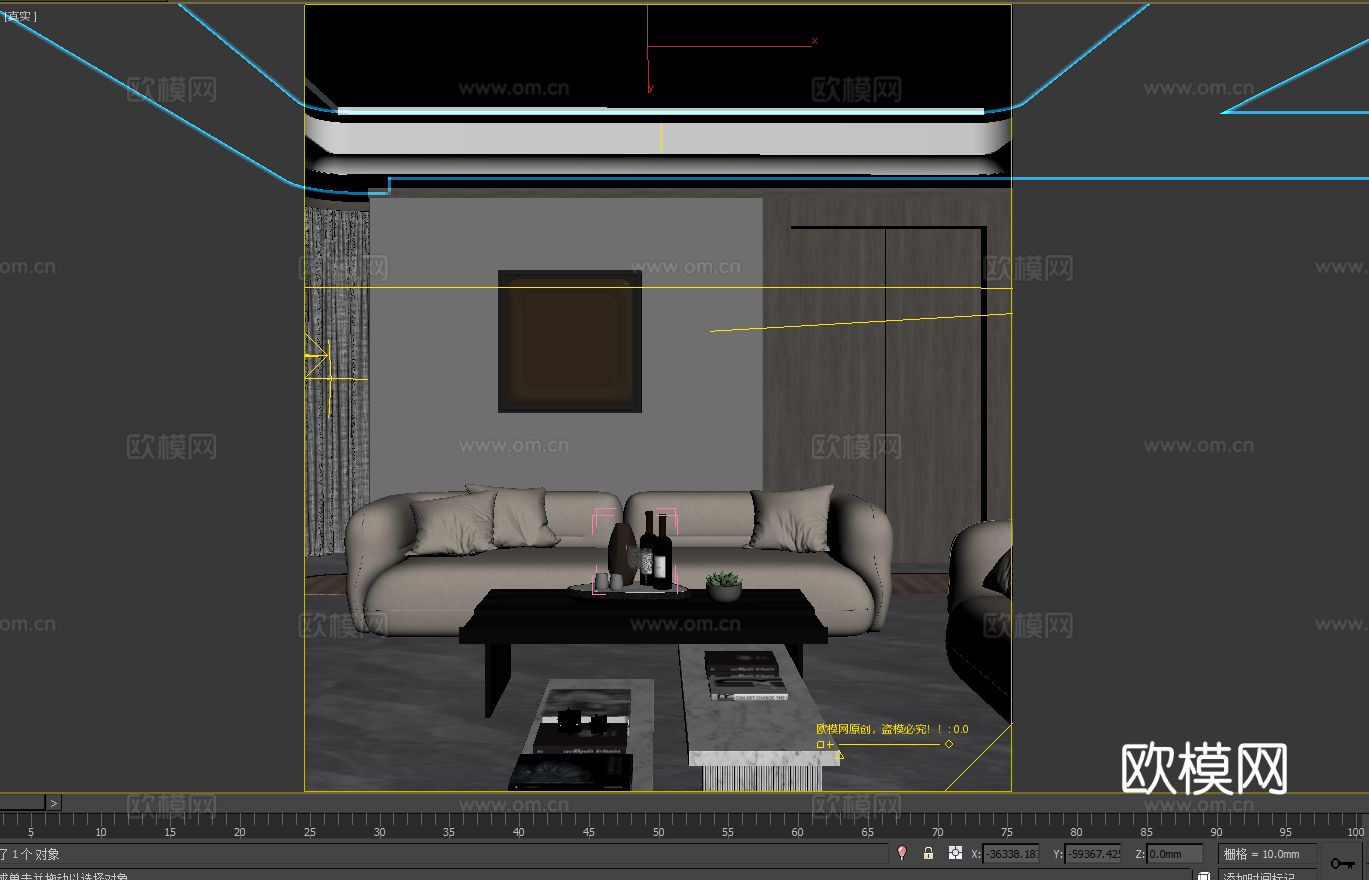Click the Z coordinate field showing 0.0mm
Image resolution: width=1369 pixels, height=880 pixels.
click(1173, 854)
